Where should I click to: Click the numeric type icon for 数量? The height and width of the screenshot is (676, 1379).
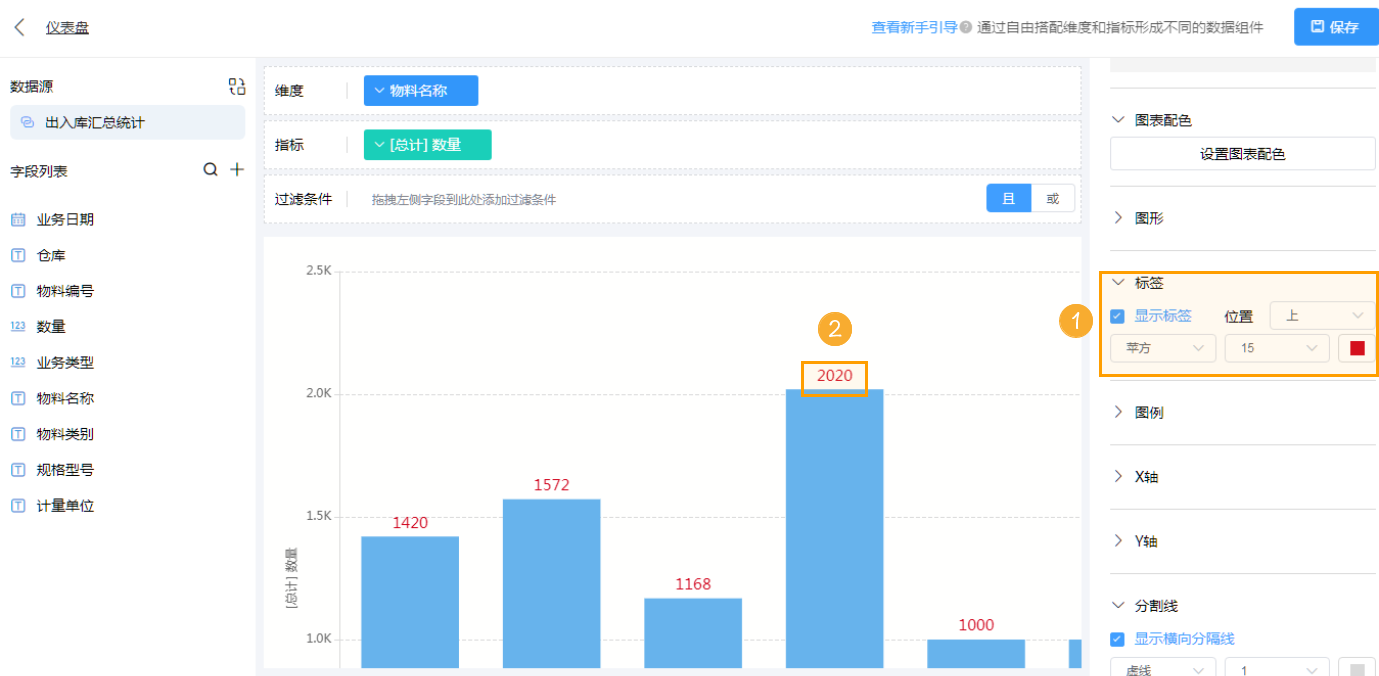pyautogui.click(x=18, y=327)
